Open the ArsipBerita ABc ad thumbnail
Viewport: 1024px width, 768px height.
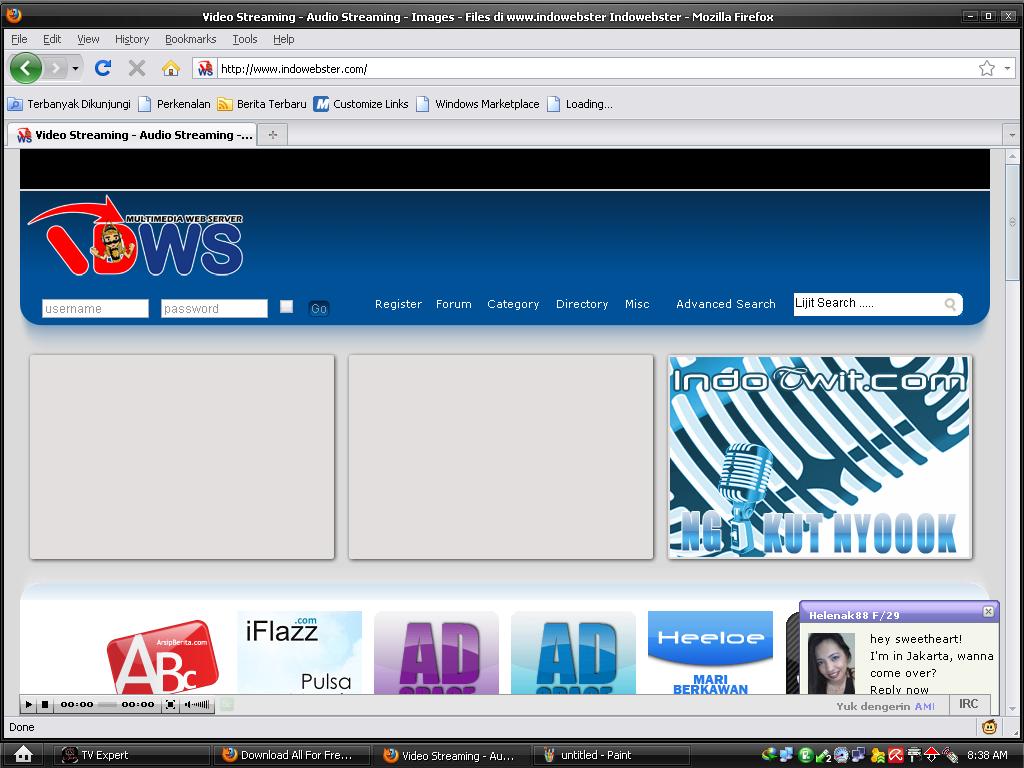163,656
